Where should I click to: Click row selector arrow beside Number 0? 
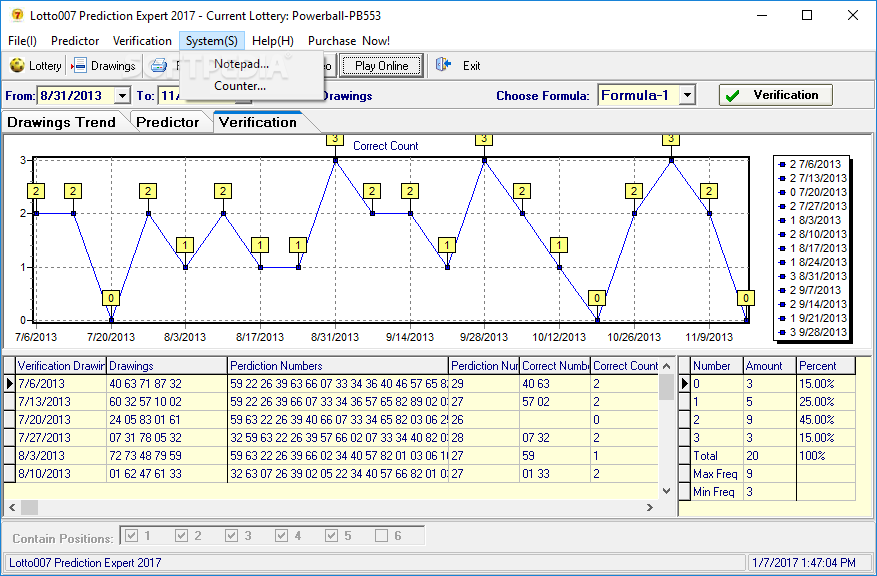coord(685,384)
